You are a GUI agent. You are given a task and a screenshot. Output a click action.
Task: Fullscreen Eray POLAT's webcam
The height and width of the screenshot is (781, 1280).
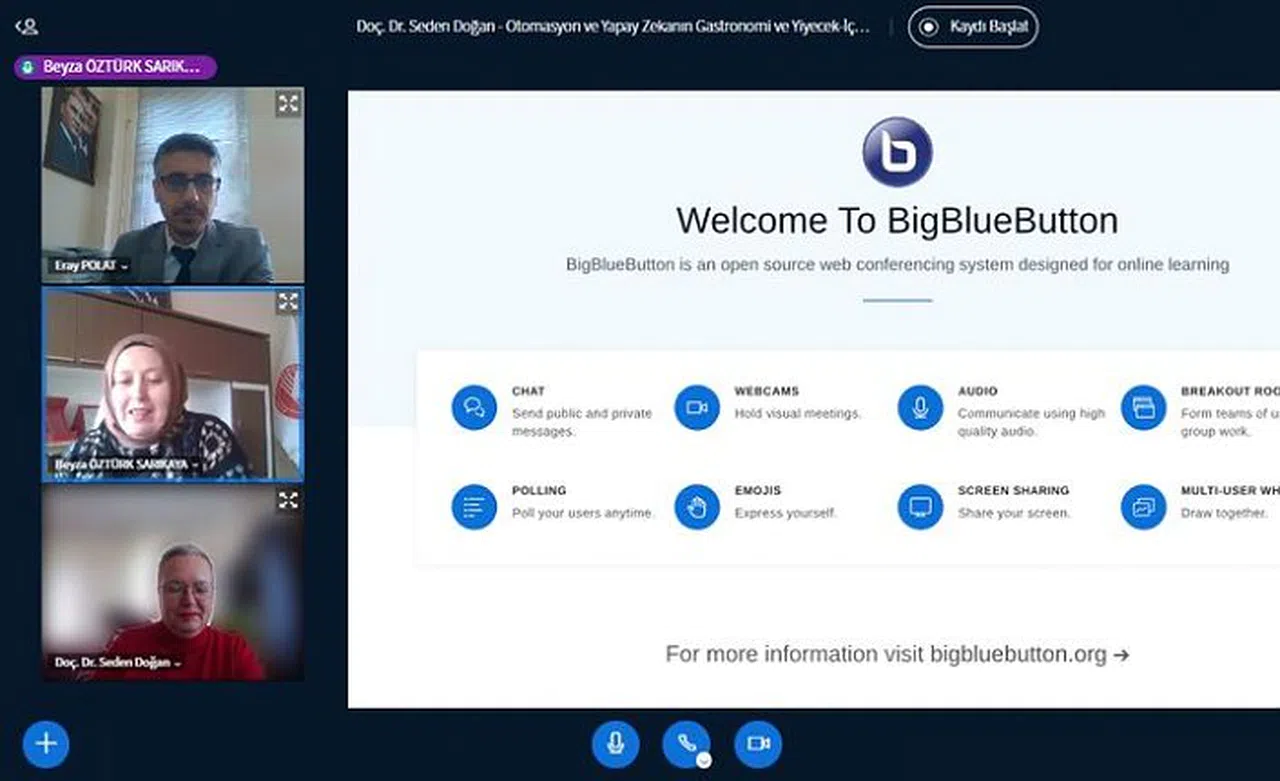(x=288, y=103)
